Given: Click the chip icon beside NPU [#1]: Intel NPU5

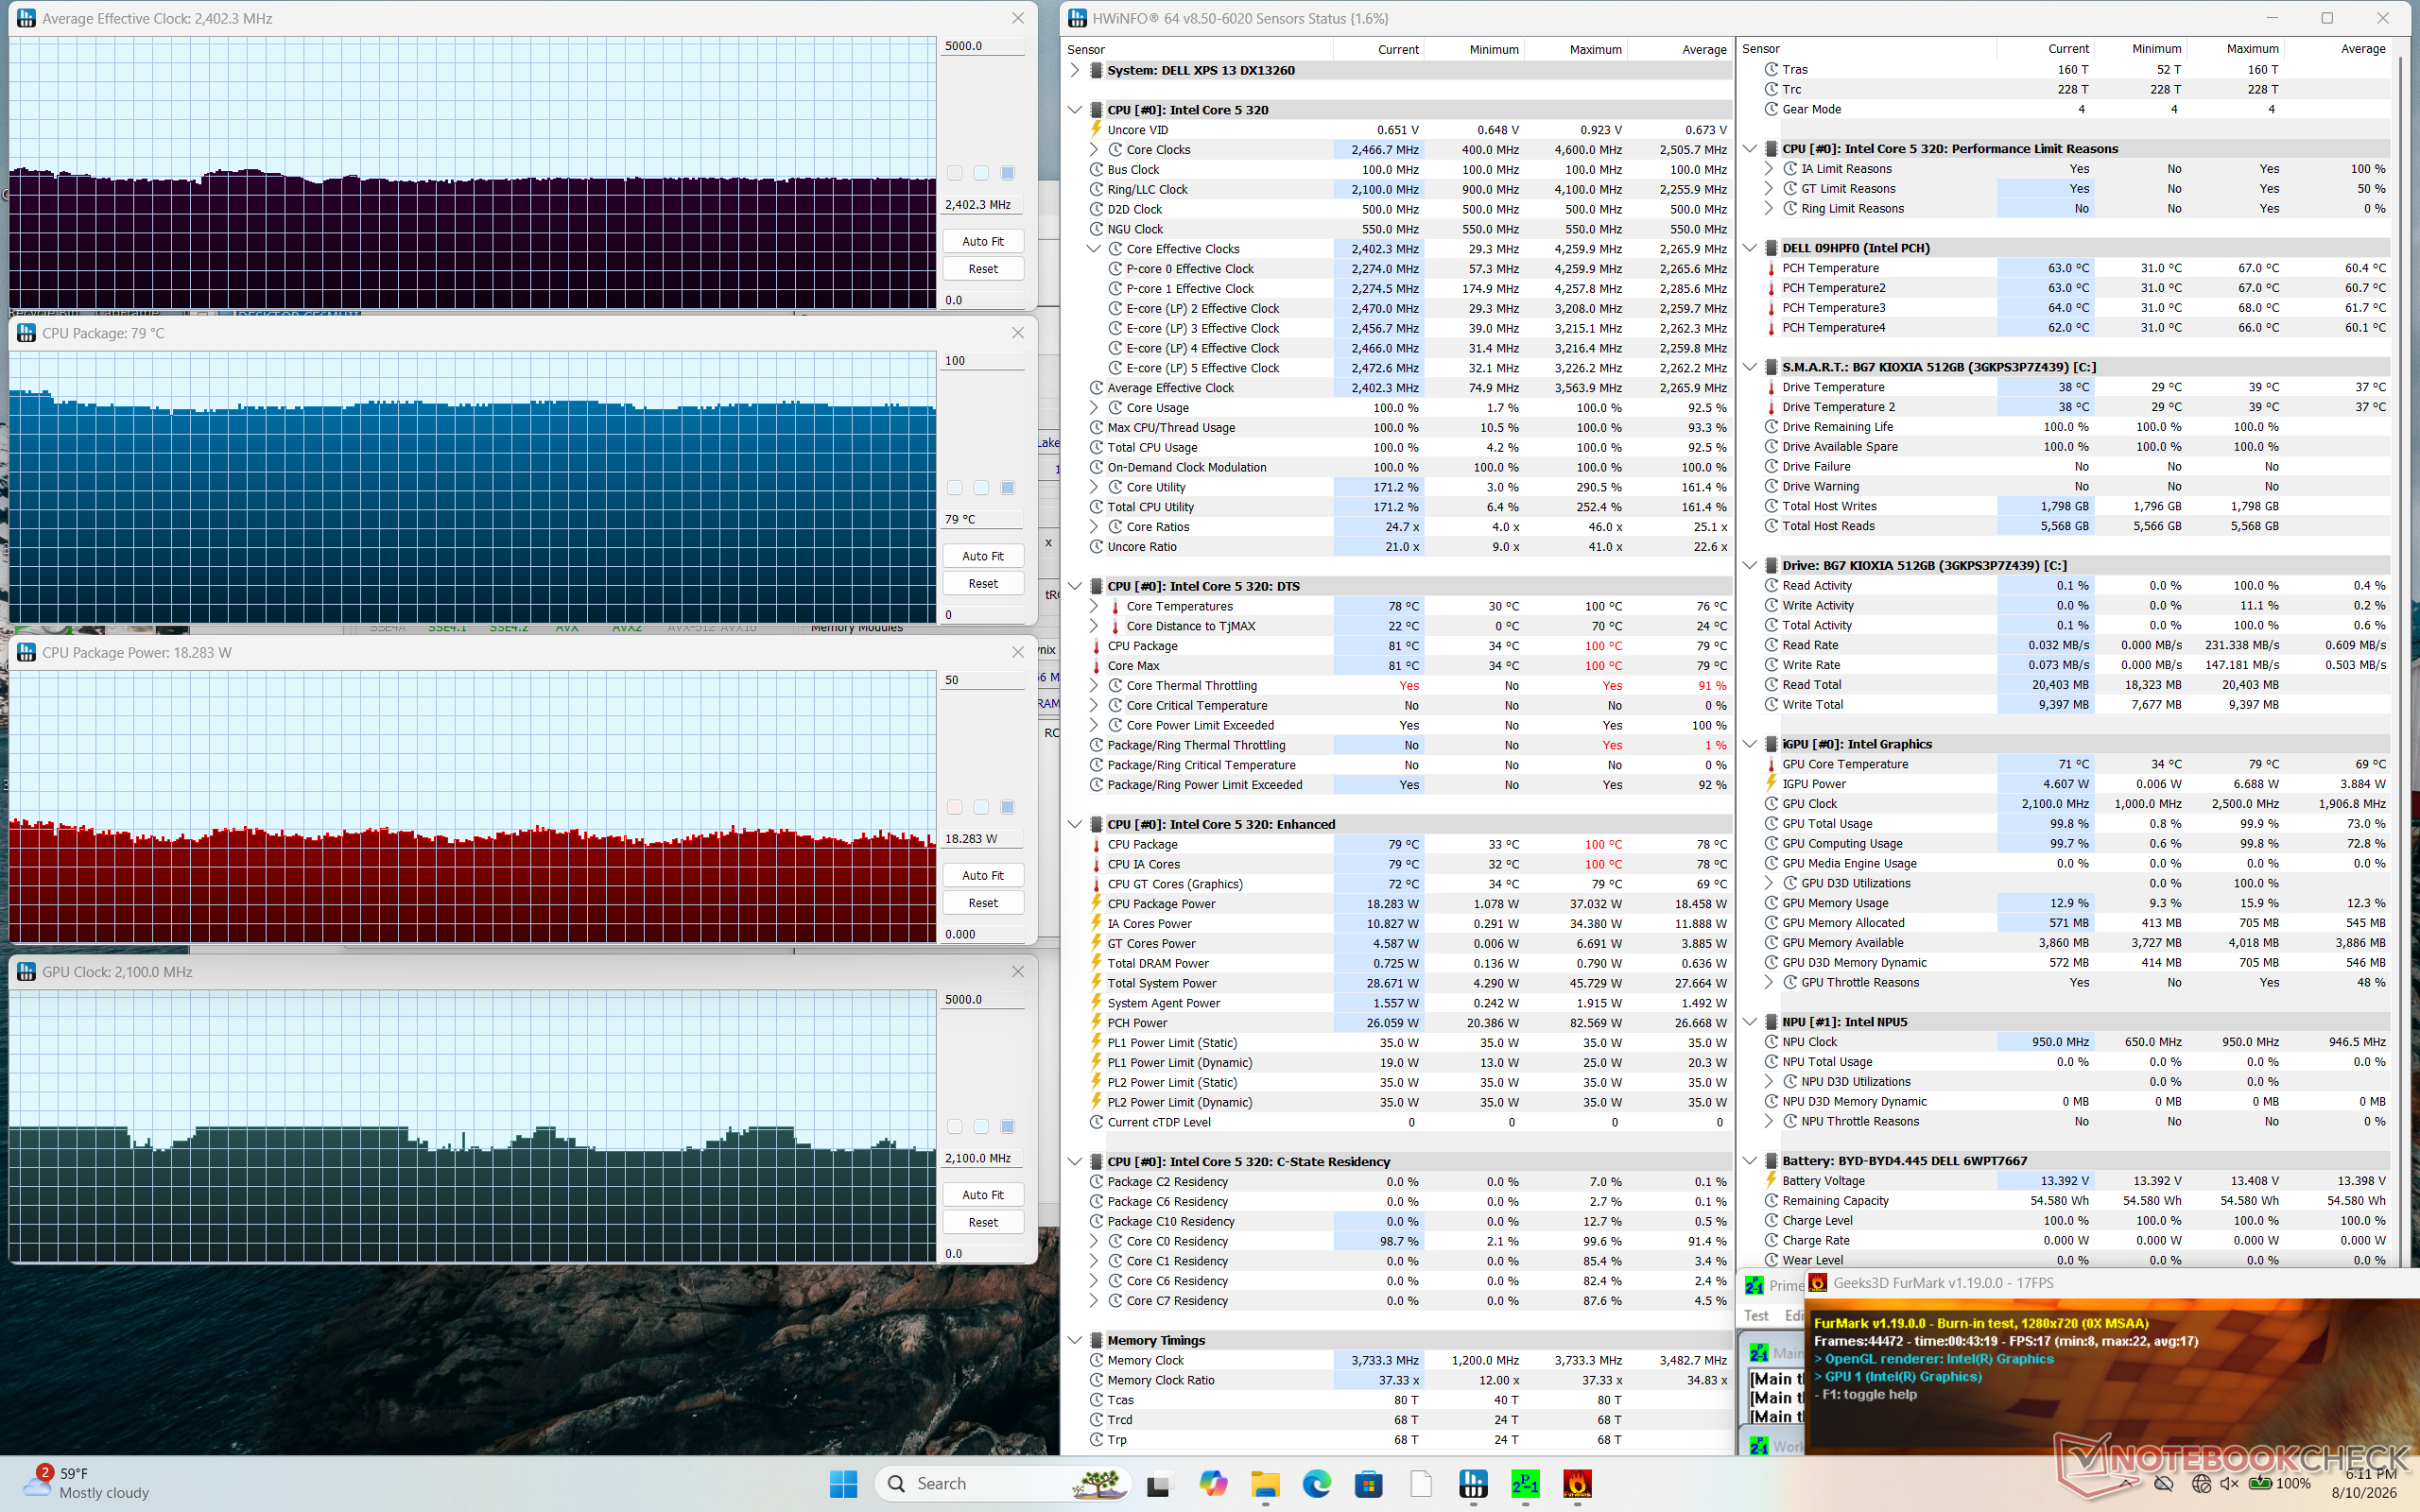Looking at the screenshot, I should 1771,1022.
